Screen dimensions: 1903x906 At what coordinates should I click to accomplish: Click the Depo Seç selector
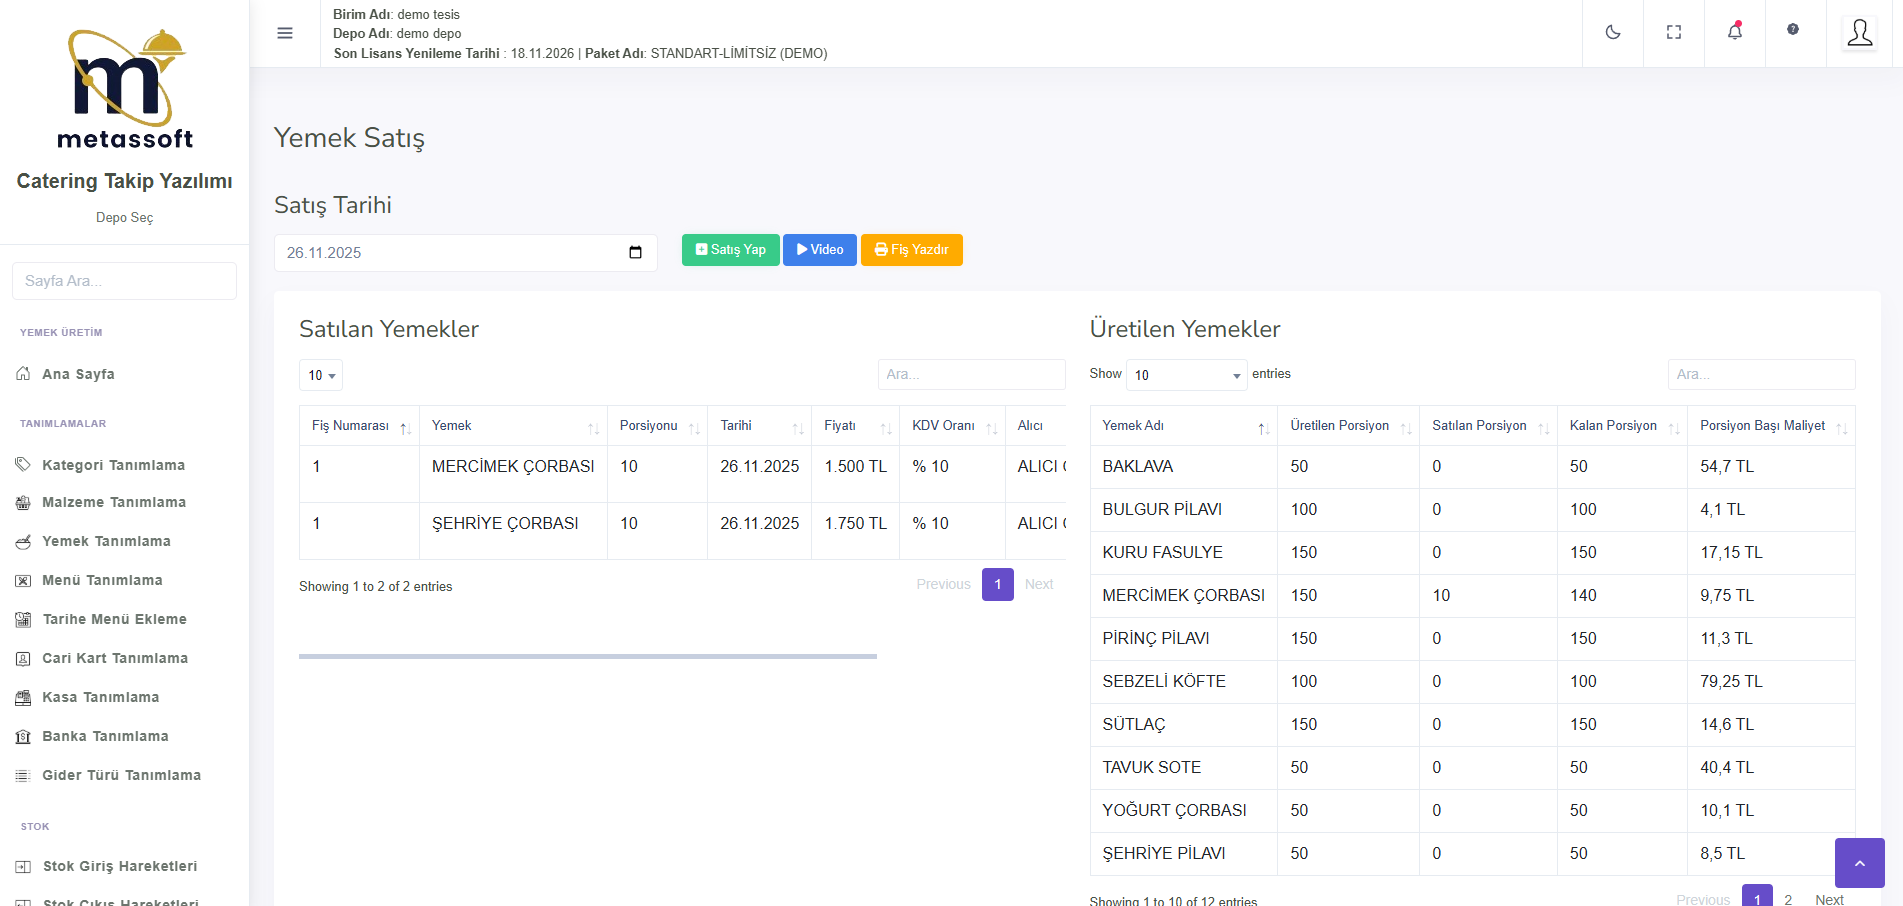tap(124, 218)
